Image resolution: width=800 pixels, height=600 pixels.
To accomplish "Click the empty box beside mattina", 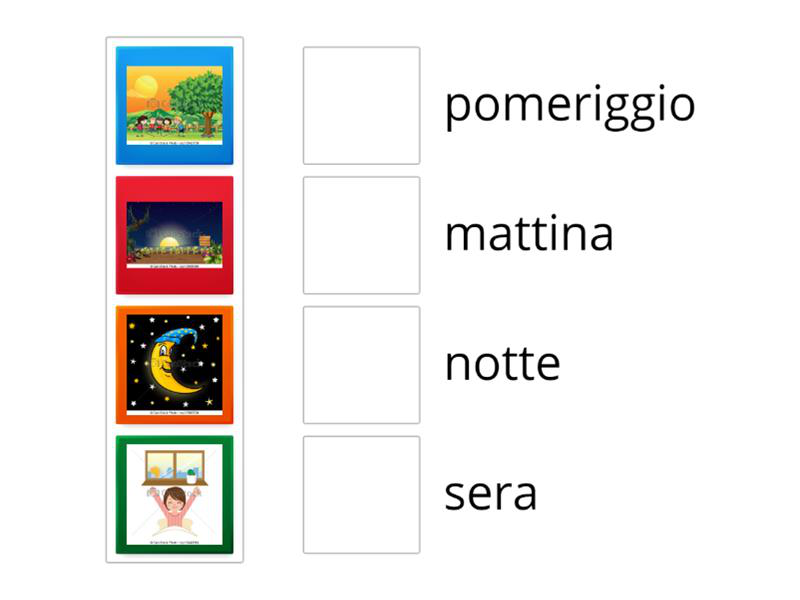I will (x=361, y=235).
